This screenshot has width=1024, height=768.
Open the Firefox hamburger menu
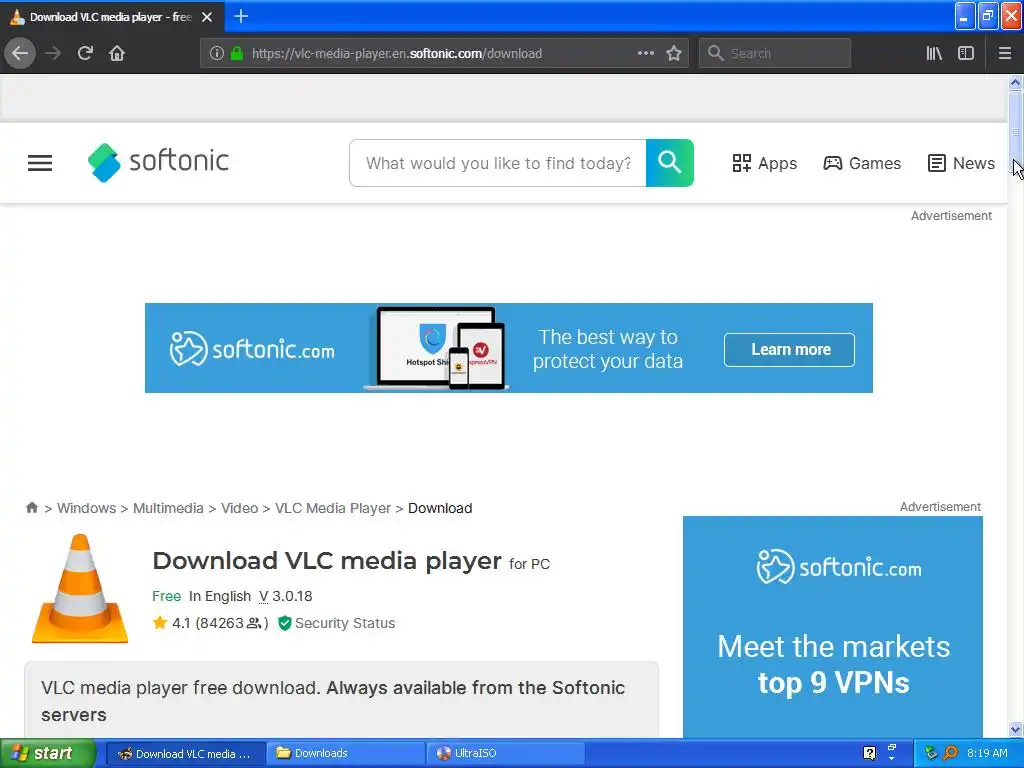(x=1004, y=53)
